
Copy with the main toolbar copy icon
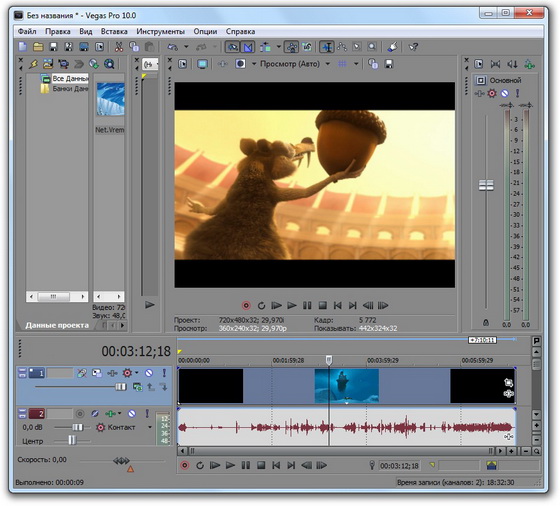(x=134, y=46)
